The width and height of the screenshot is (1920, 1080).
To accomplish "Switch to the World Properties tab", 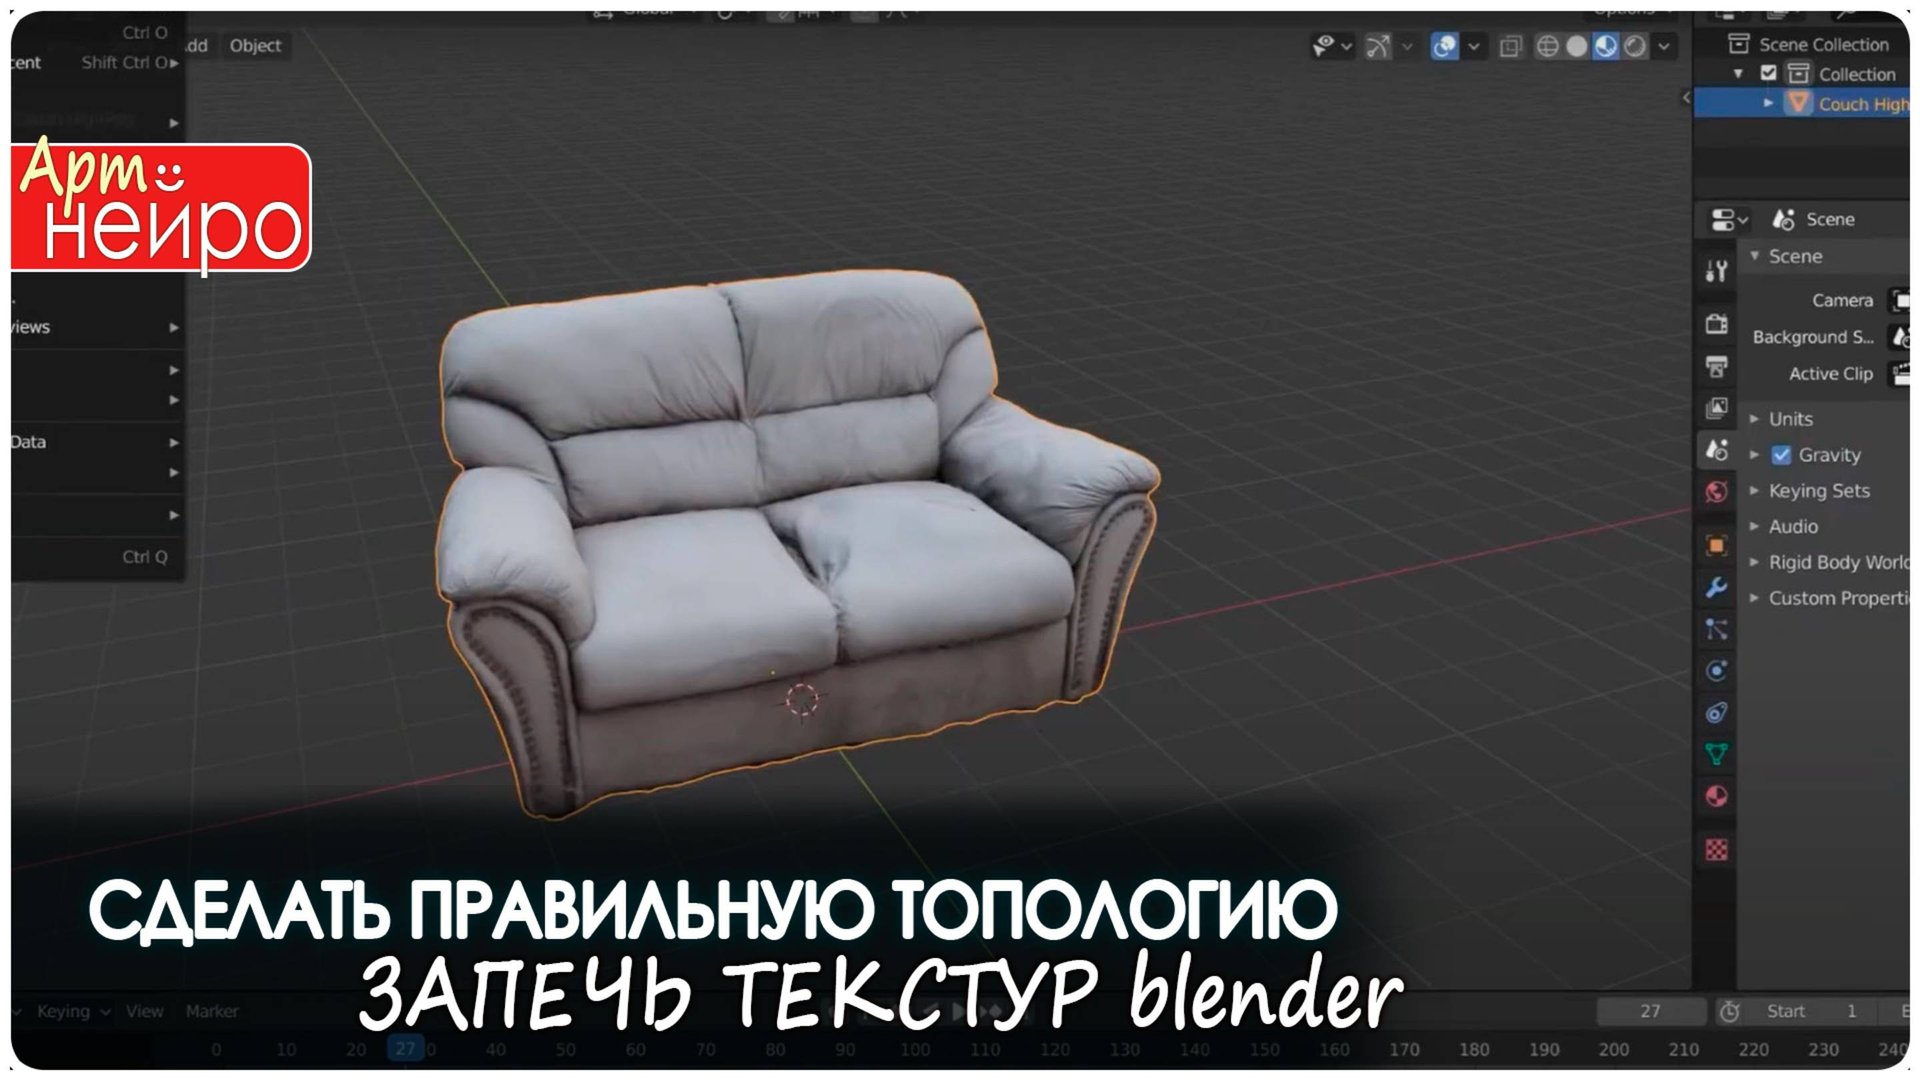I will tap(1717, 490).
